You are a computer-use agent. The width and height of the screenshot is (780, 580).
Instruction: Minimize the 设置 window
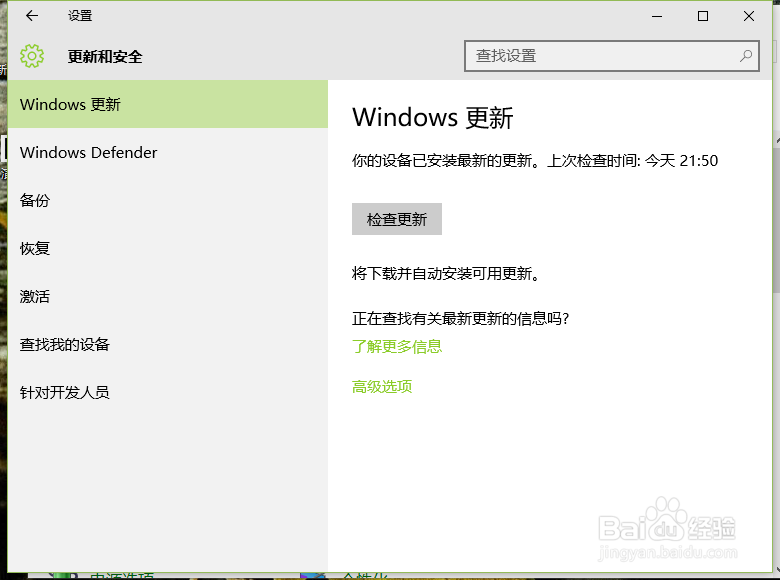(657, 16)
